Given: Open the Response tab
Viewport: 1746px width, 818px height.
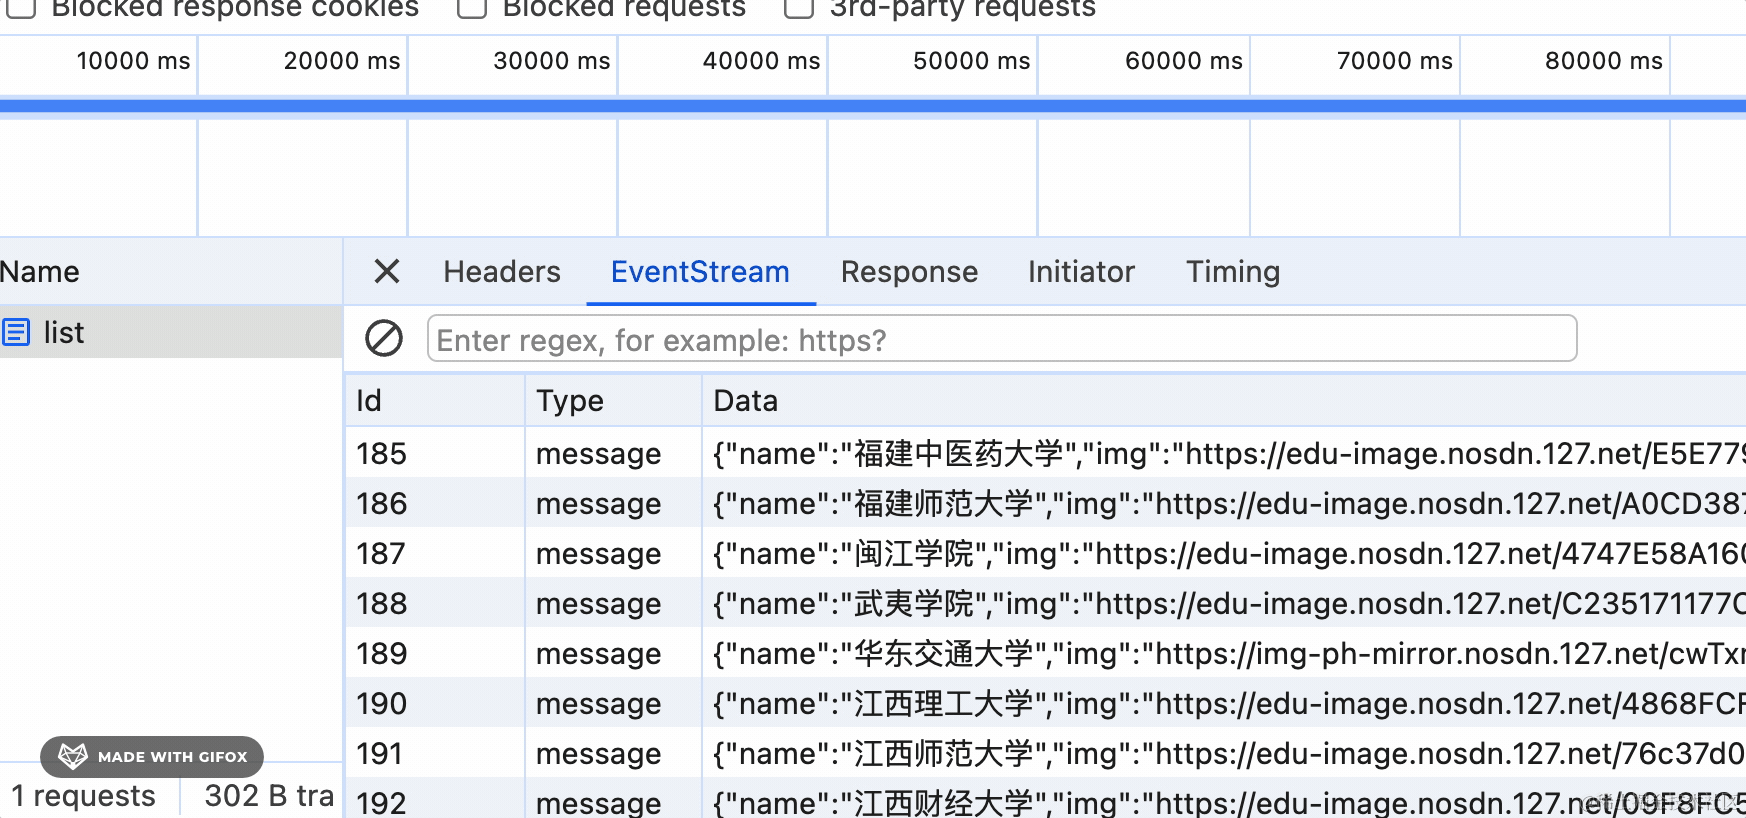Looking at the screenshot, I should pyautogui.click(x=909, y=272).
